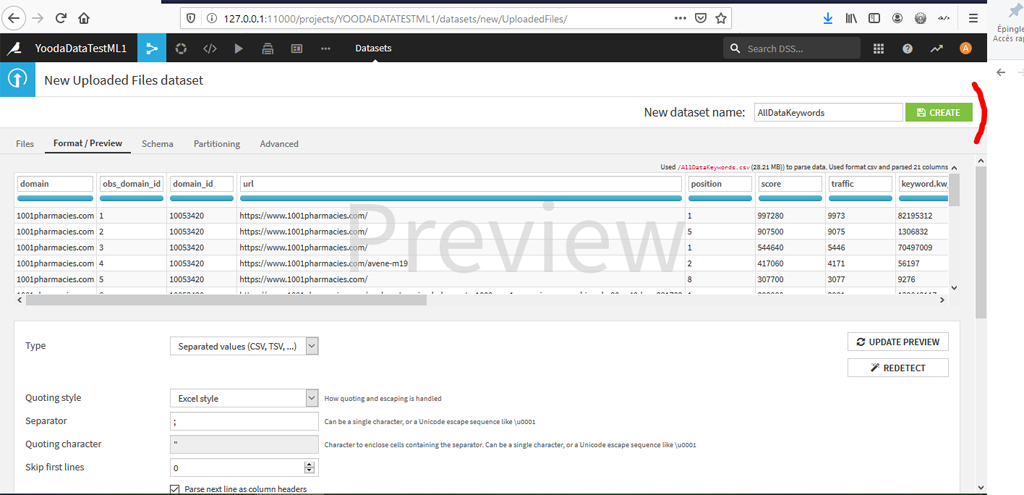Screen dimensions: 1024x495
Task: Click the Skip first lines stepper arrows
Action: coord(310,468)
